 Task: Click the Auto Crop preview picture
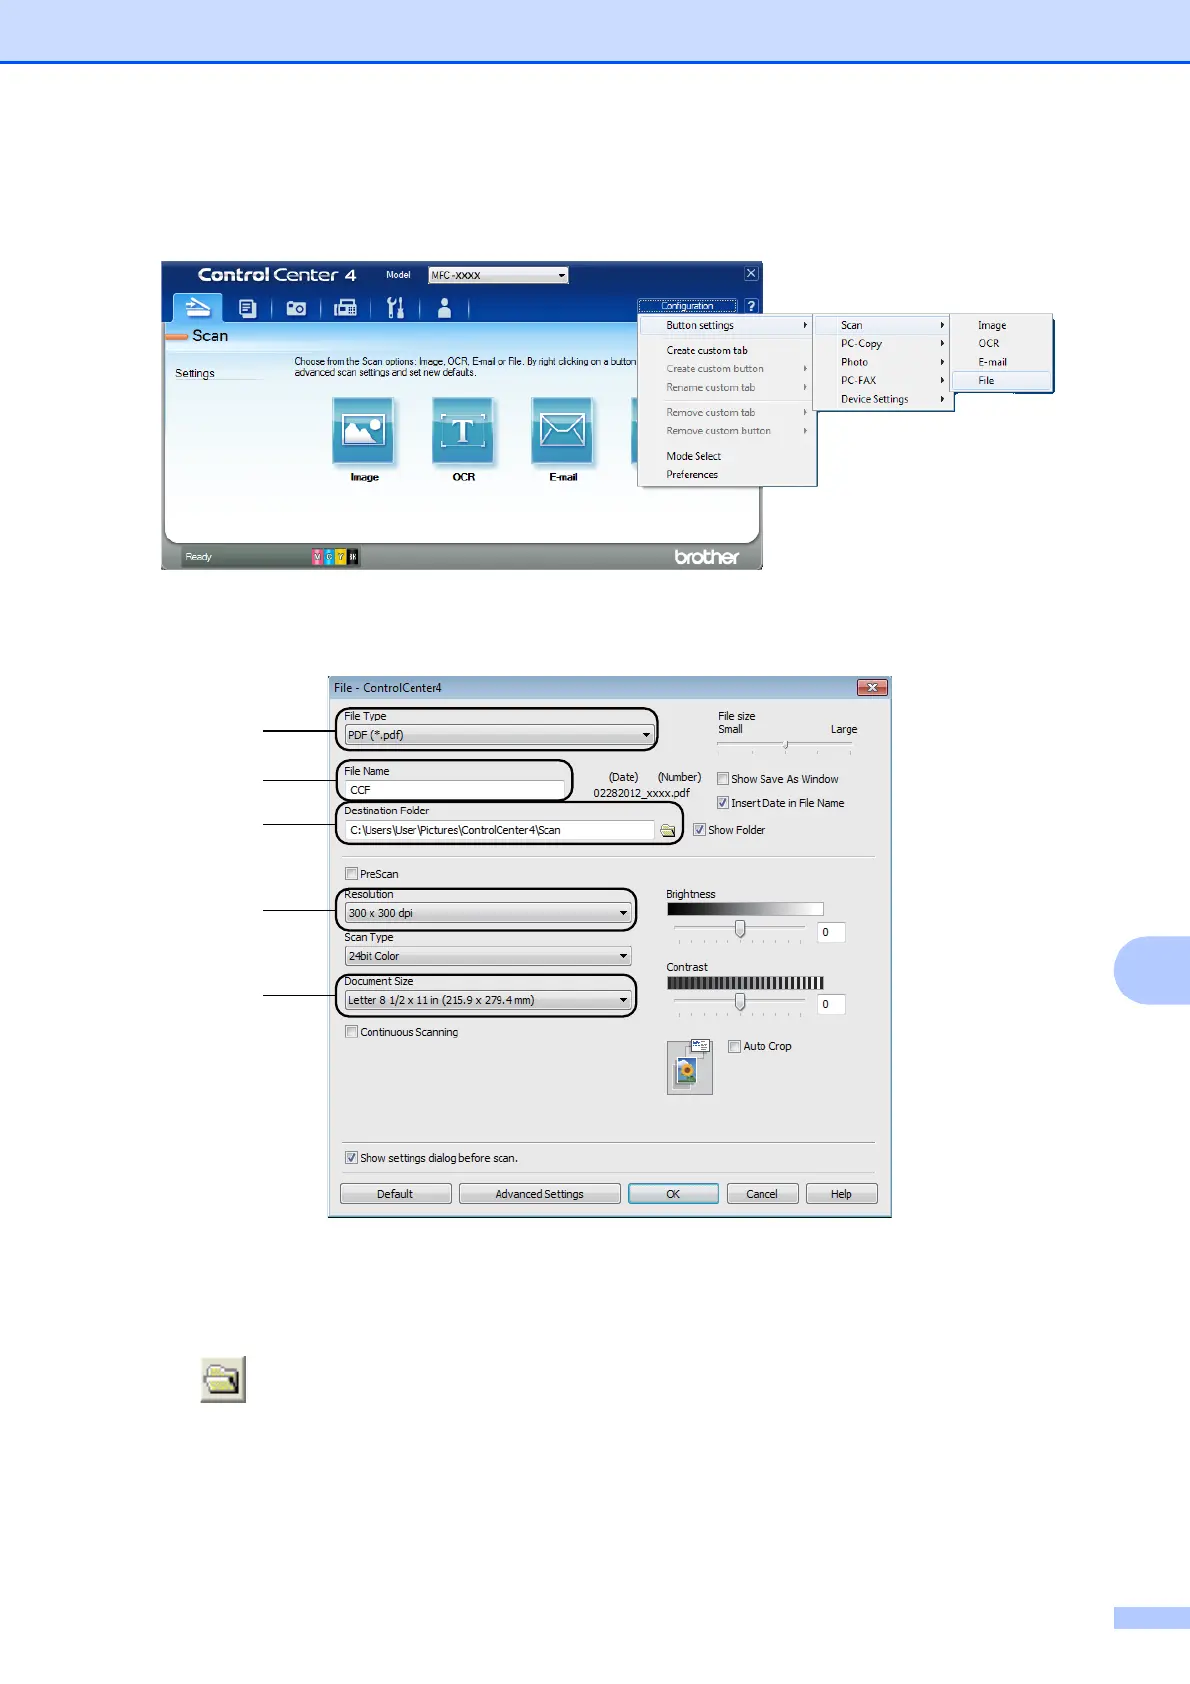(x=690, y=1066)
